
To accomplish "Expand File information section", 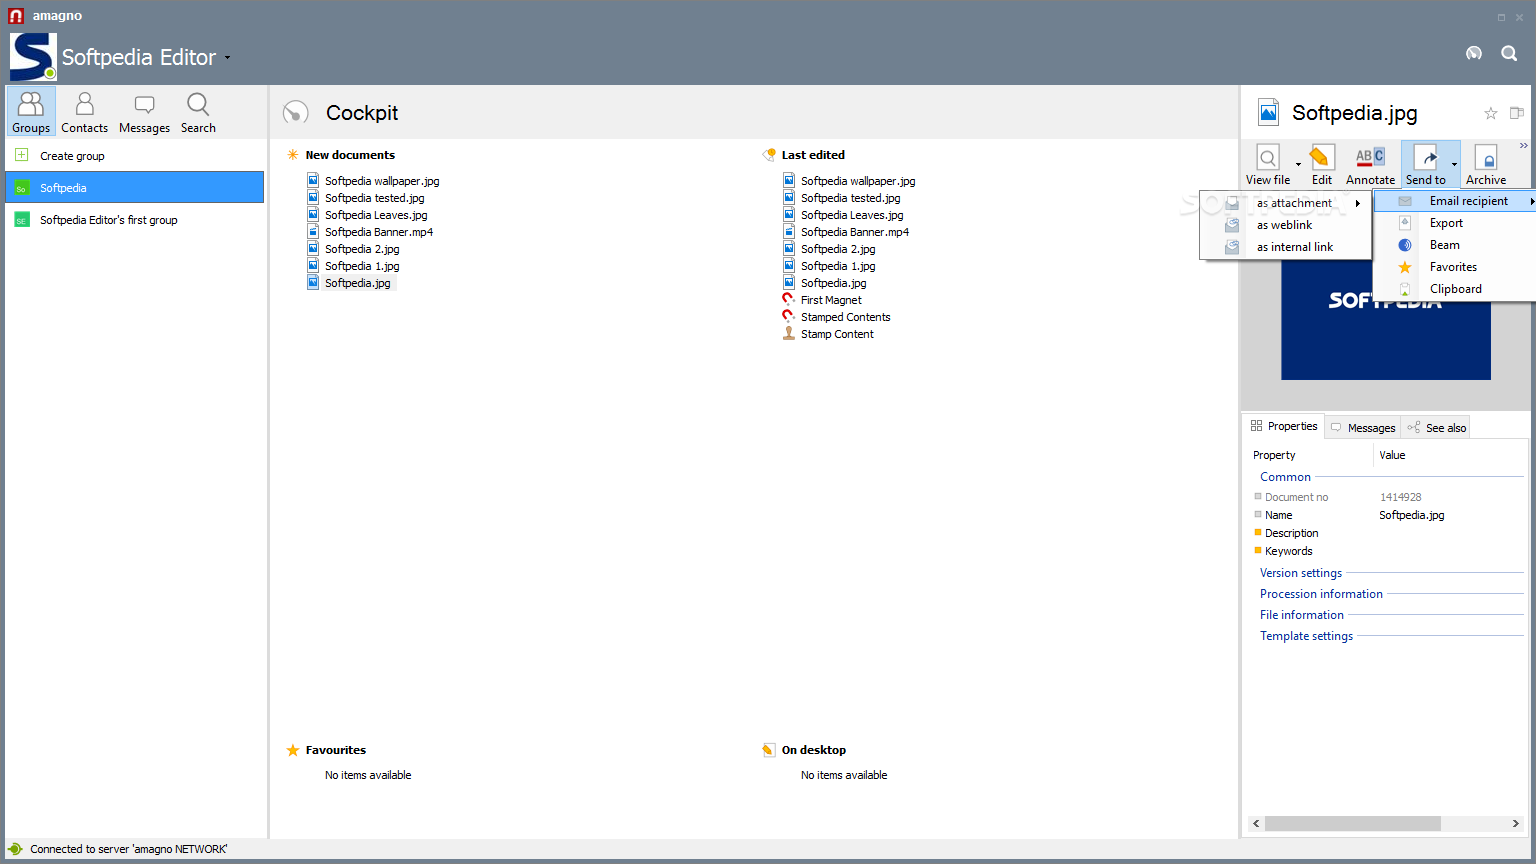I will click(x=1302, y=615).
